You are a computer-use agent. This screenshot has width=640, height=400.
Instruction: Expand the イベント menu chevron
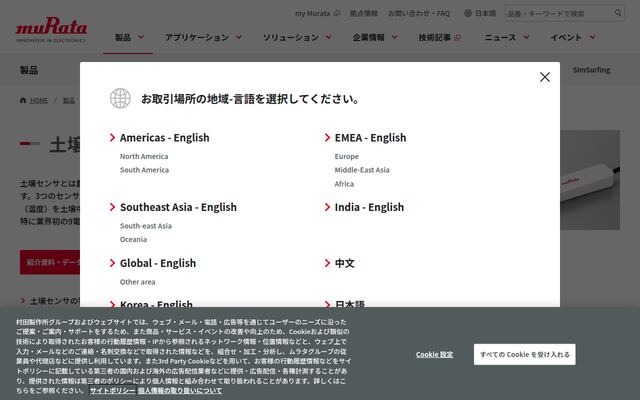click(x=592, y=37)
